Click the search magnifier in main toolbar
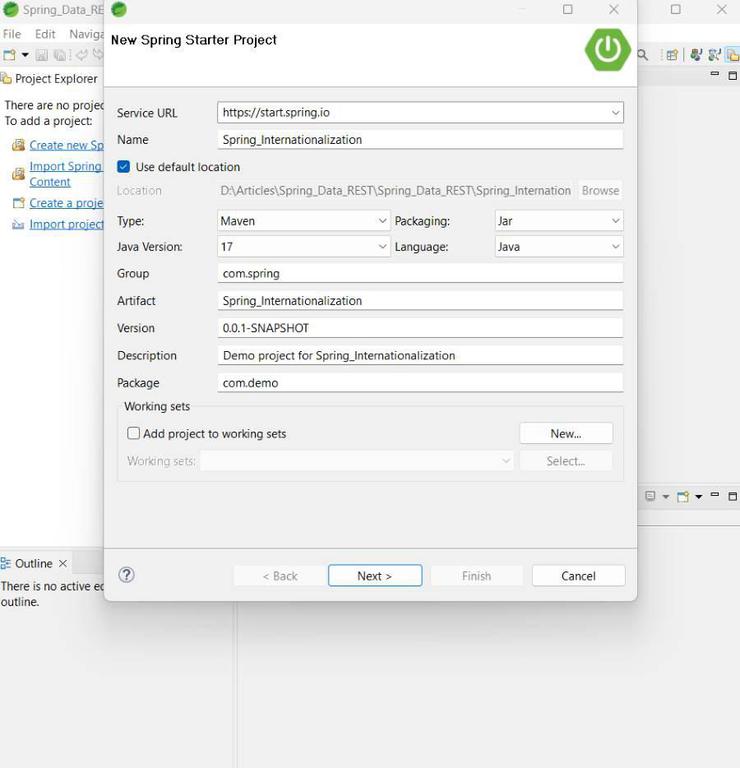This screenshot has height=768, width=740. tap(643, 55)
